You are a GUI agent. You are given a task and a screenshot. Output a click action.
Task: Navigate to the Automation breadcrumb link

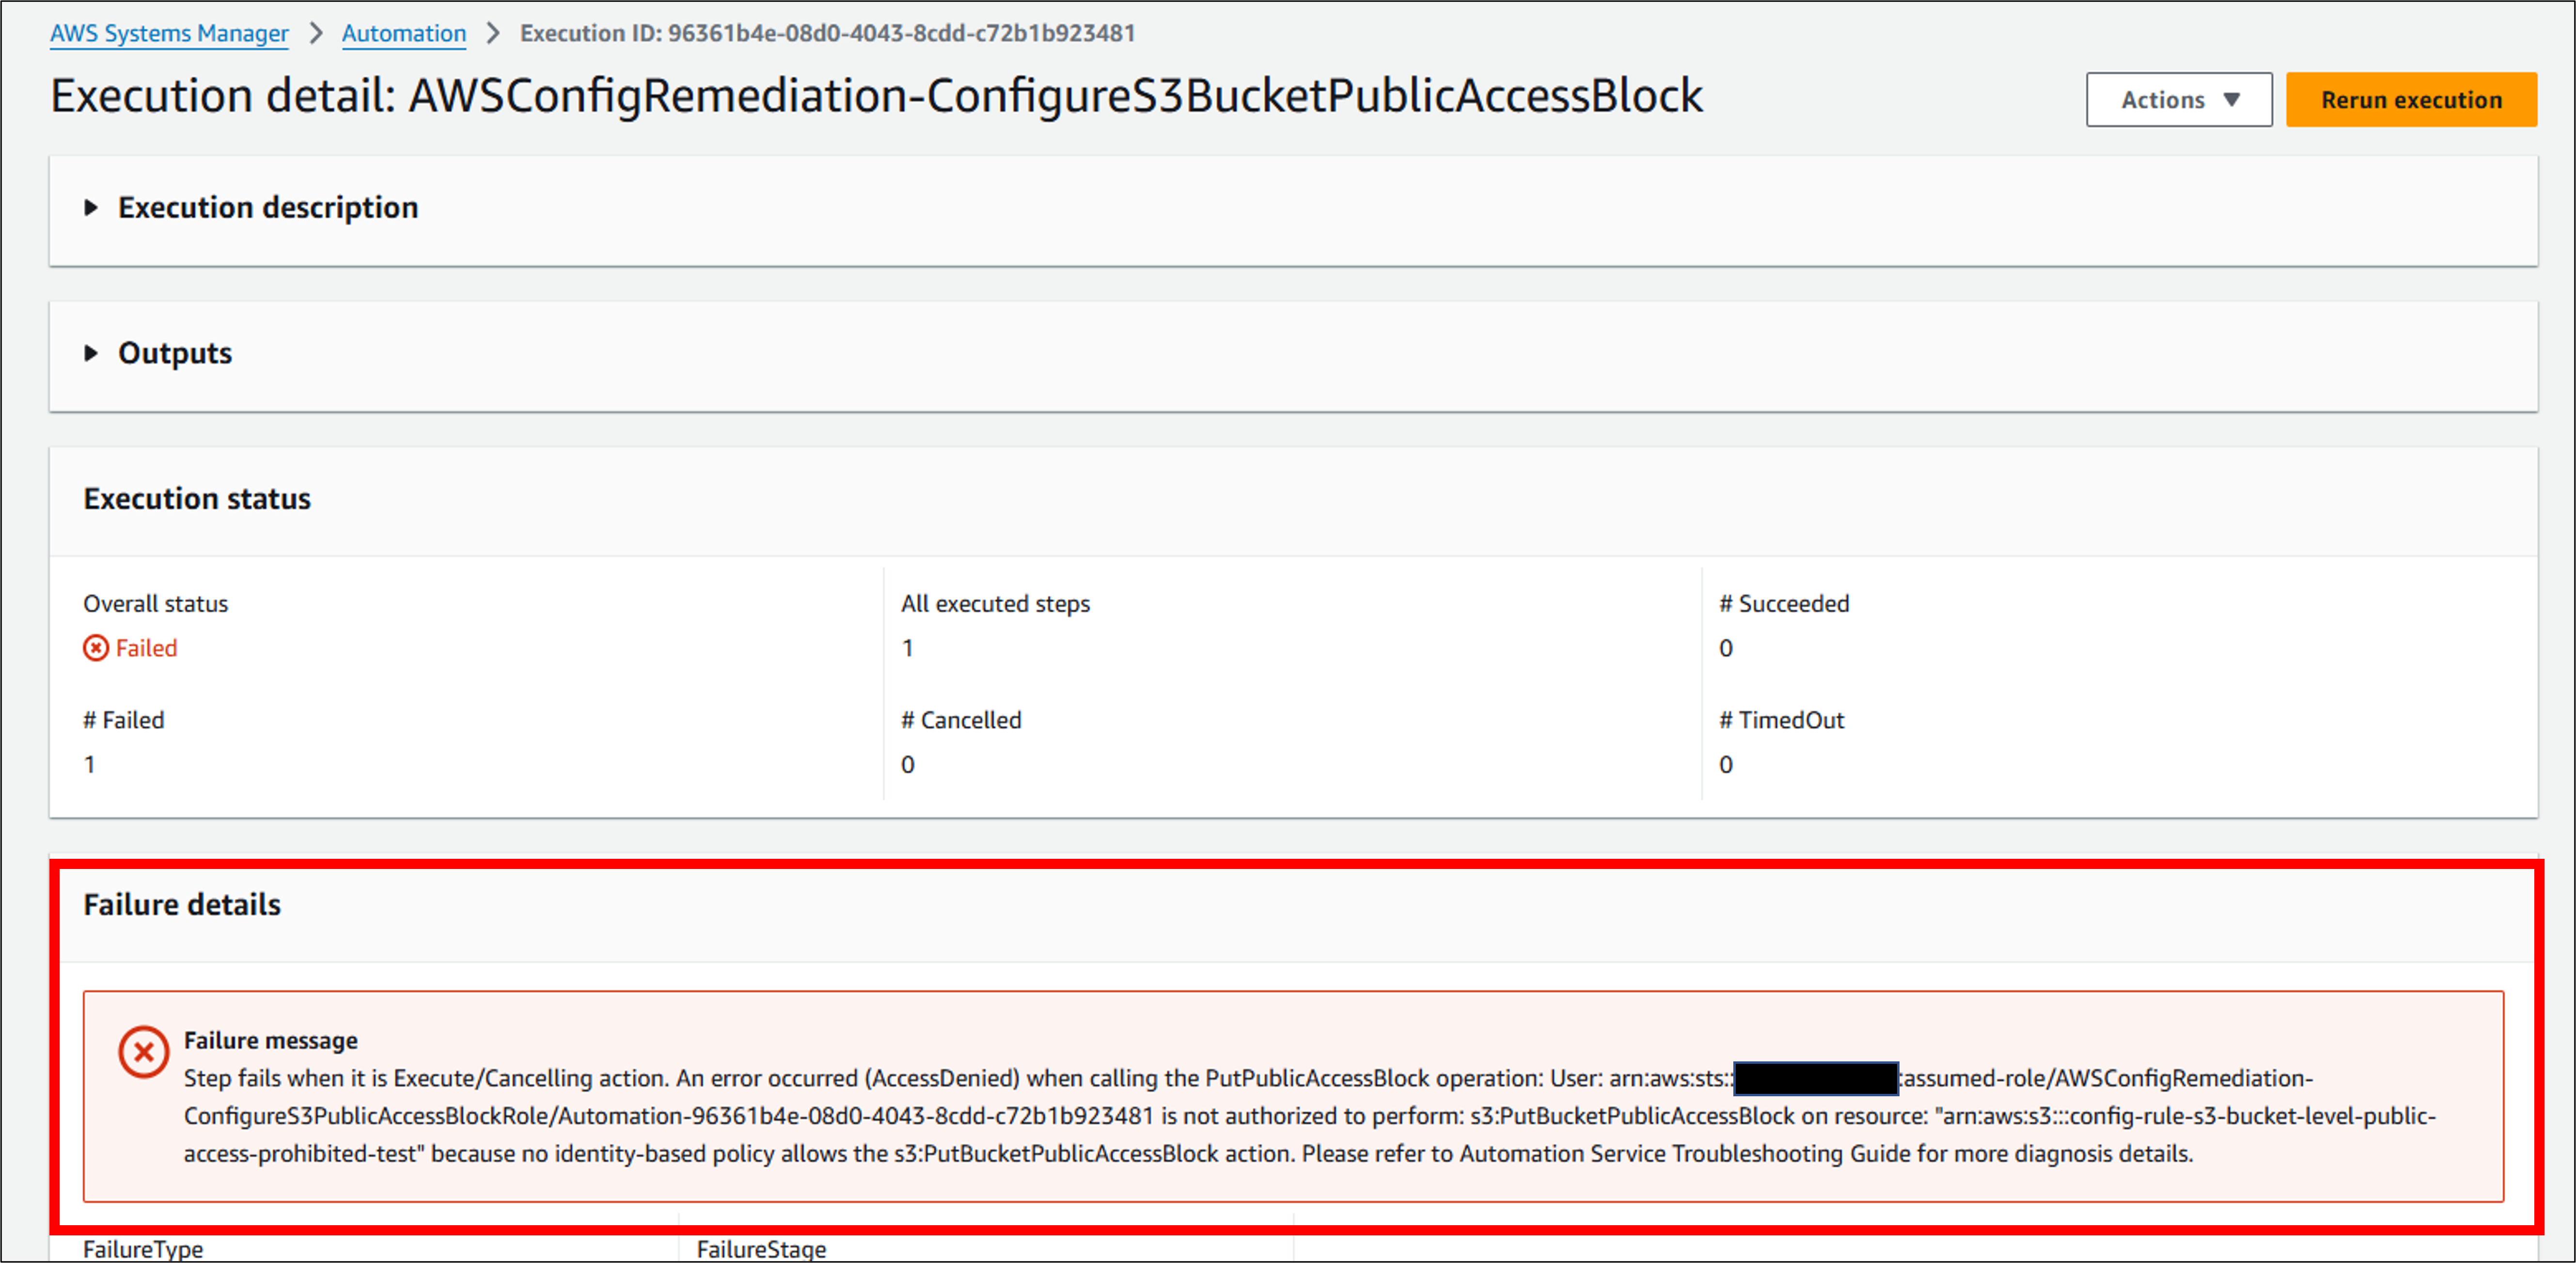(404, 33)
